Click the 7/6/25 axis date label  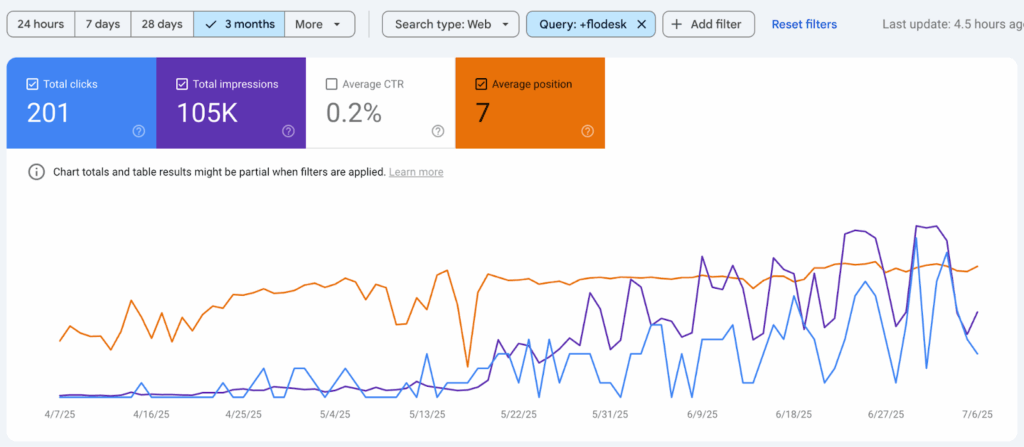click(977, 414)
